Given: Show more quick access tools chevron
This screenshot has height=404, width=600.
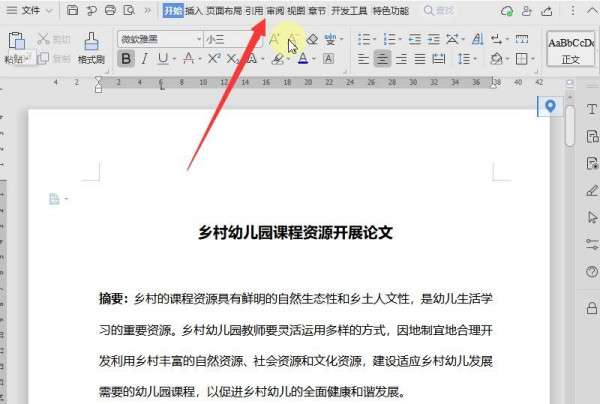Looking at the screenshot, I should click(x=147, y=10).
